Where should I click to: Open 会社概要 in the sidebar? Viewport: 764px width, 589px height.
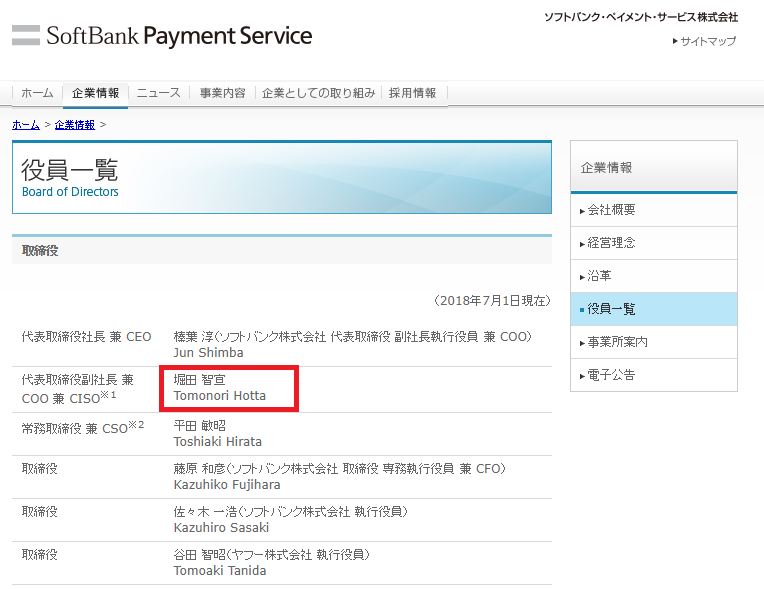[x=654, y=210]
